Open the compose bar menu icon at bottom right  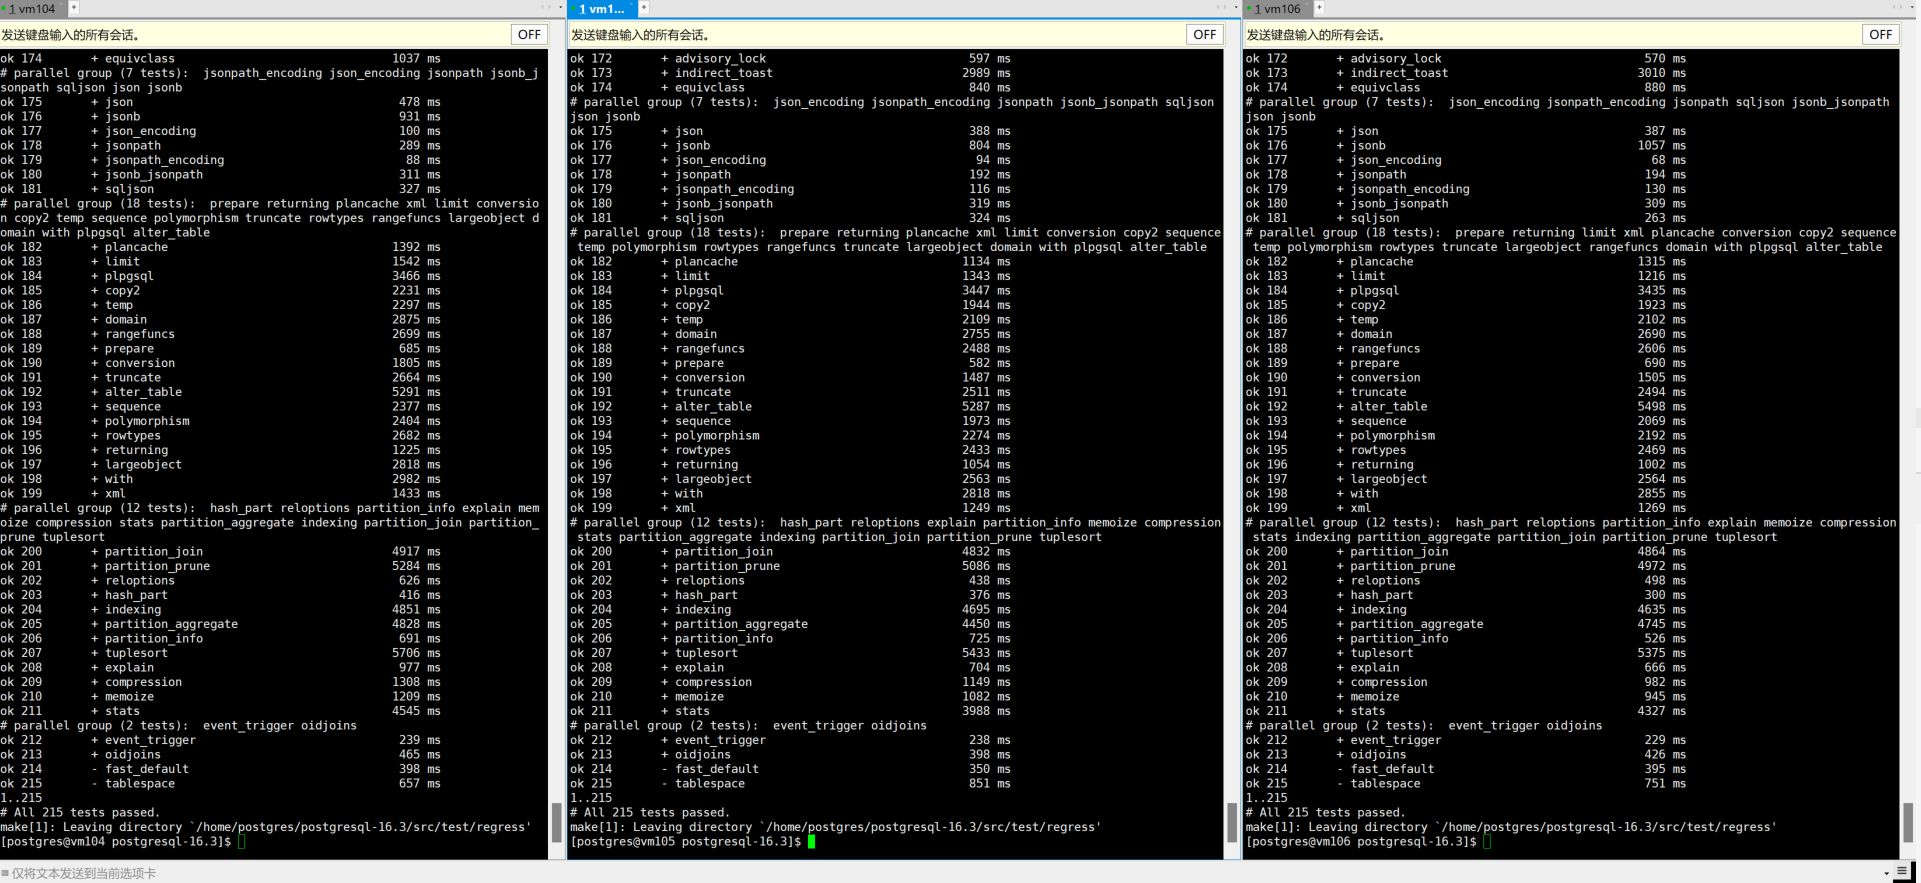click(x=1902, y=872)
